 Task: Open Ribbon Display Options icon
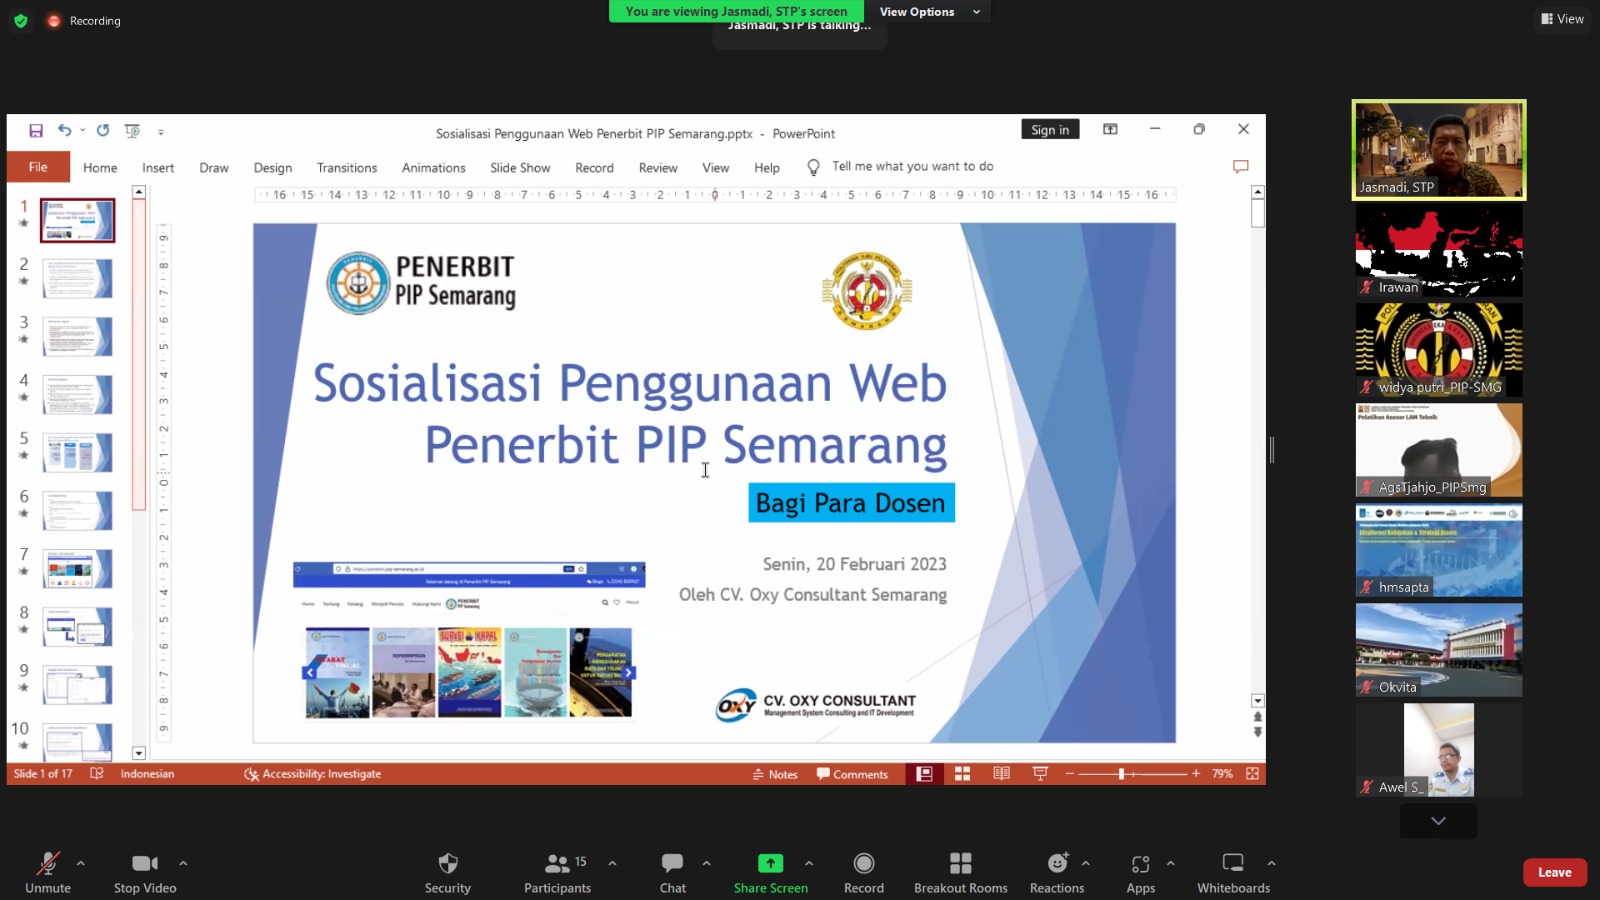[x=1110, y=130]
